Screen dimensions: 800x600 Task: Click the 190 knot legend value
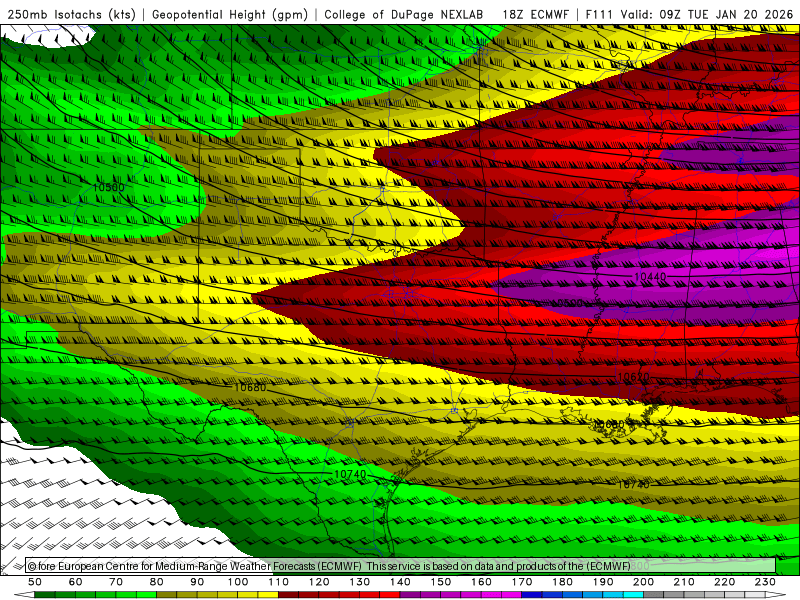[x=603, y=582]
